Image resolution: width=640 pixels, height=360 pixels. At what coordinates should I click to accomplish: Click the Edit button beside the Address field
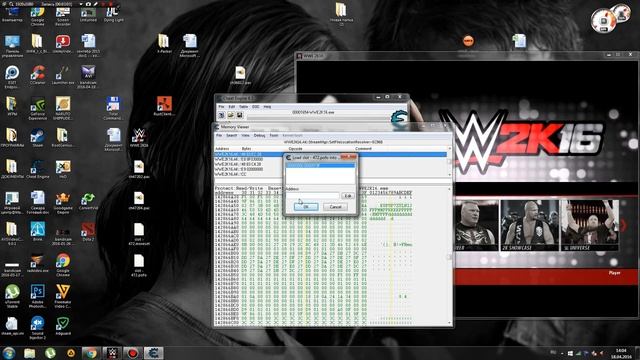[x=348, y=196]
